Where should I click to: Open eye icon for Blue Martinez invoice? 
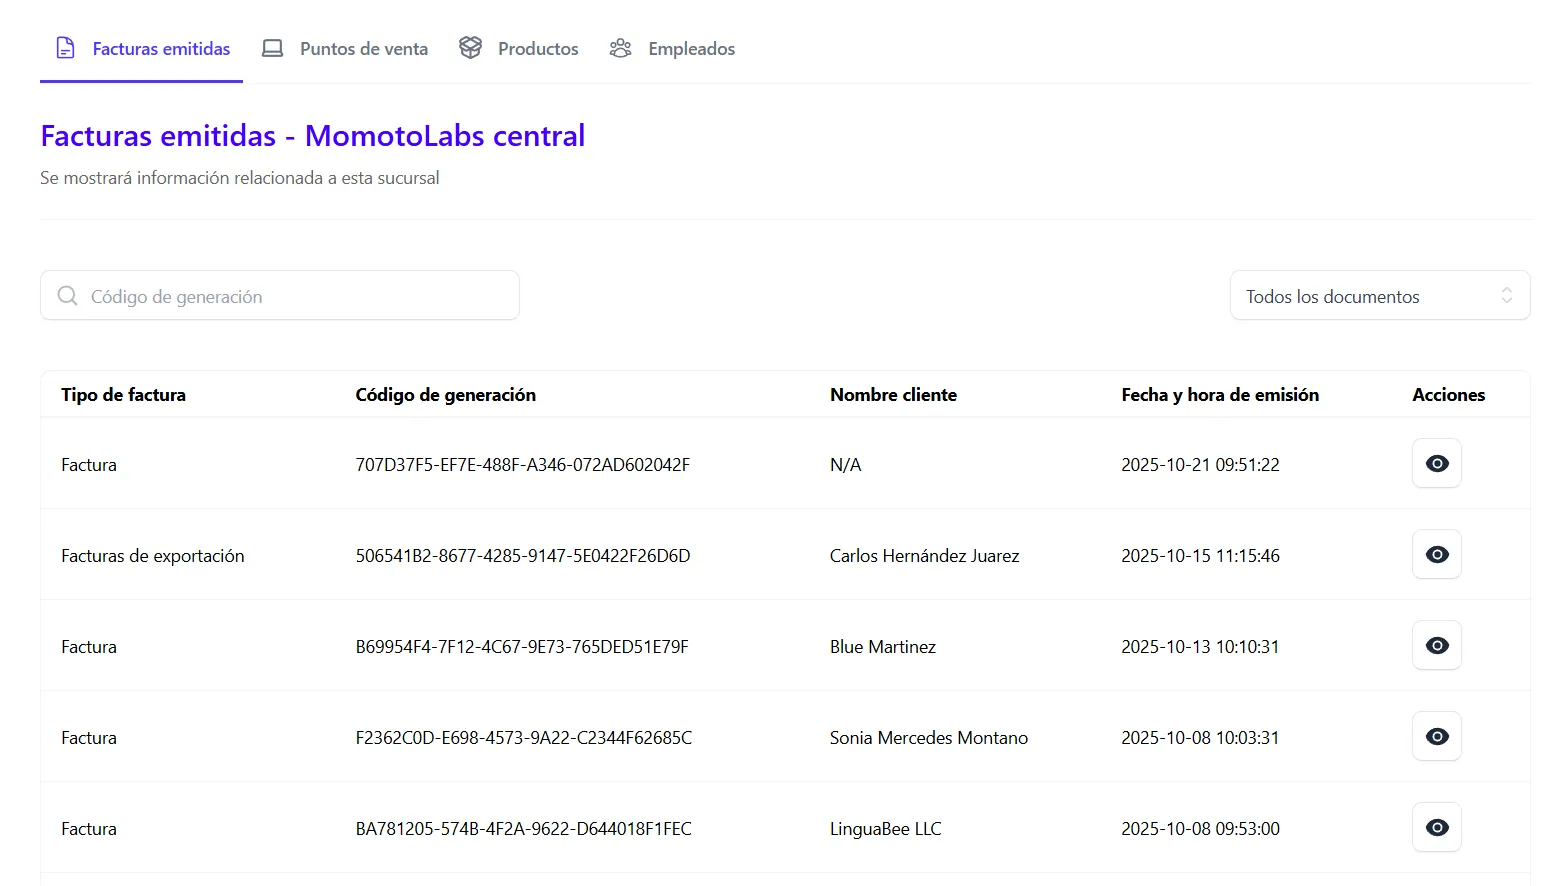pyautogui.click(x=1436, y=646)
